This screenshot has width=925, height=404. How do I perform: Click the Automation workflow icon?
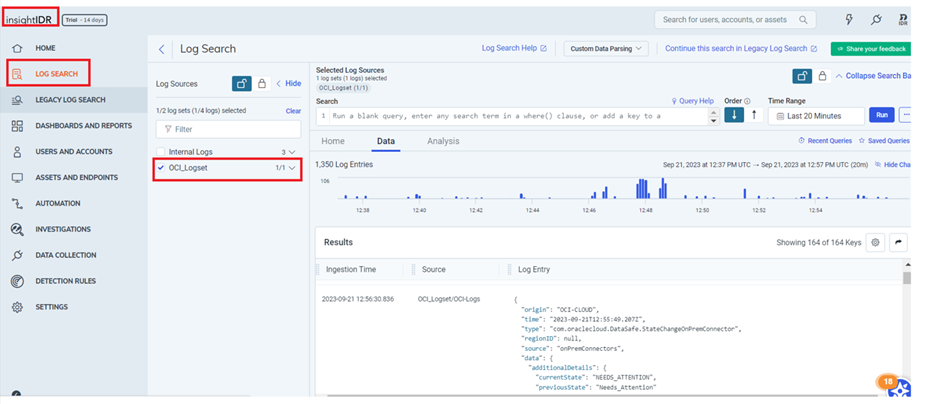tap(17, 203)
